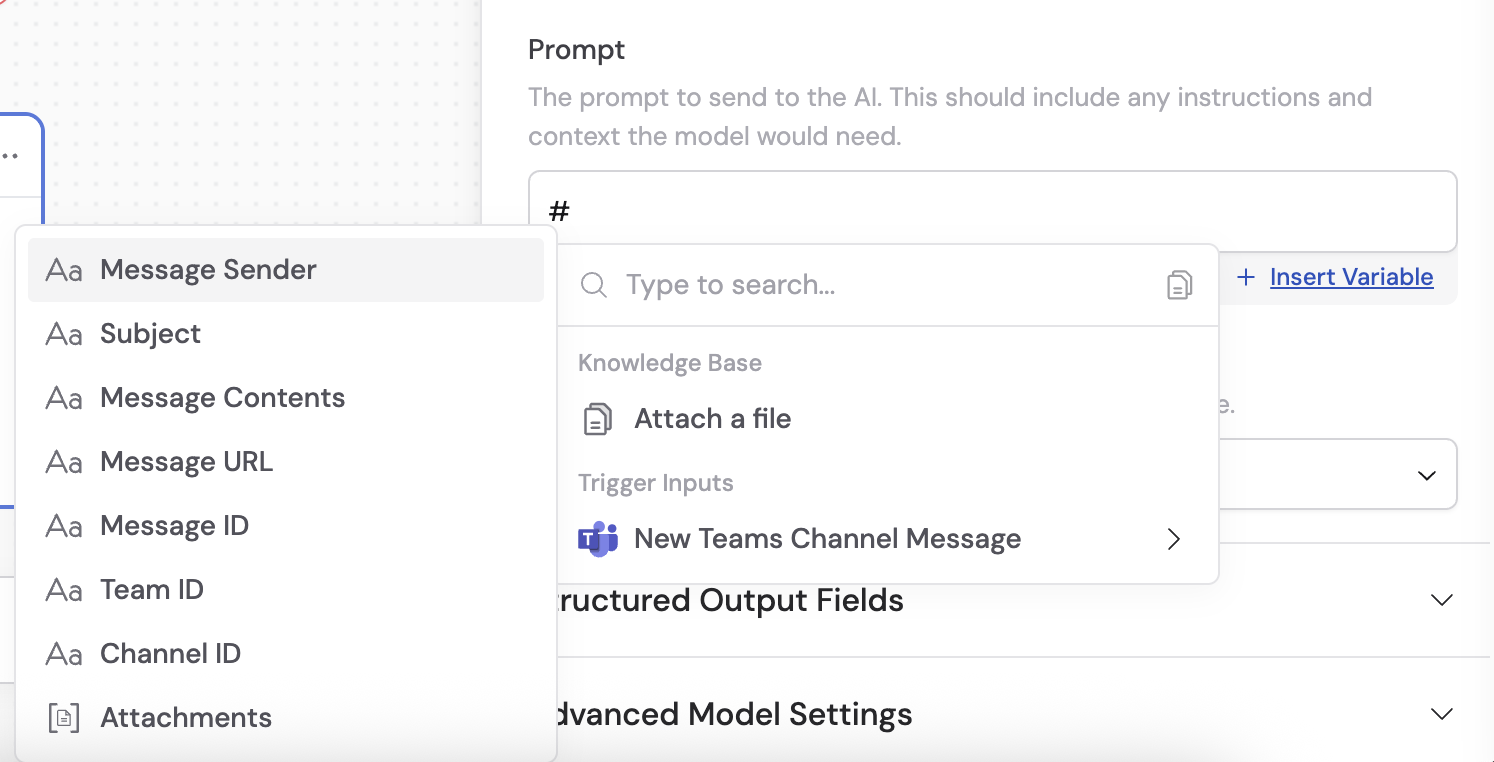Screen dimensions: 1494x762
Task: Expand the Advanced Model Settings section
Action: [1441, 714]
